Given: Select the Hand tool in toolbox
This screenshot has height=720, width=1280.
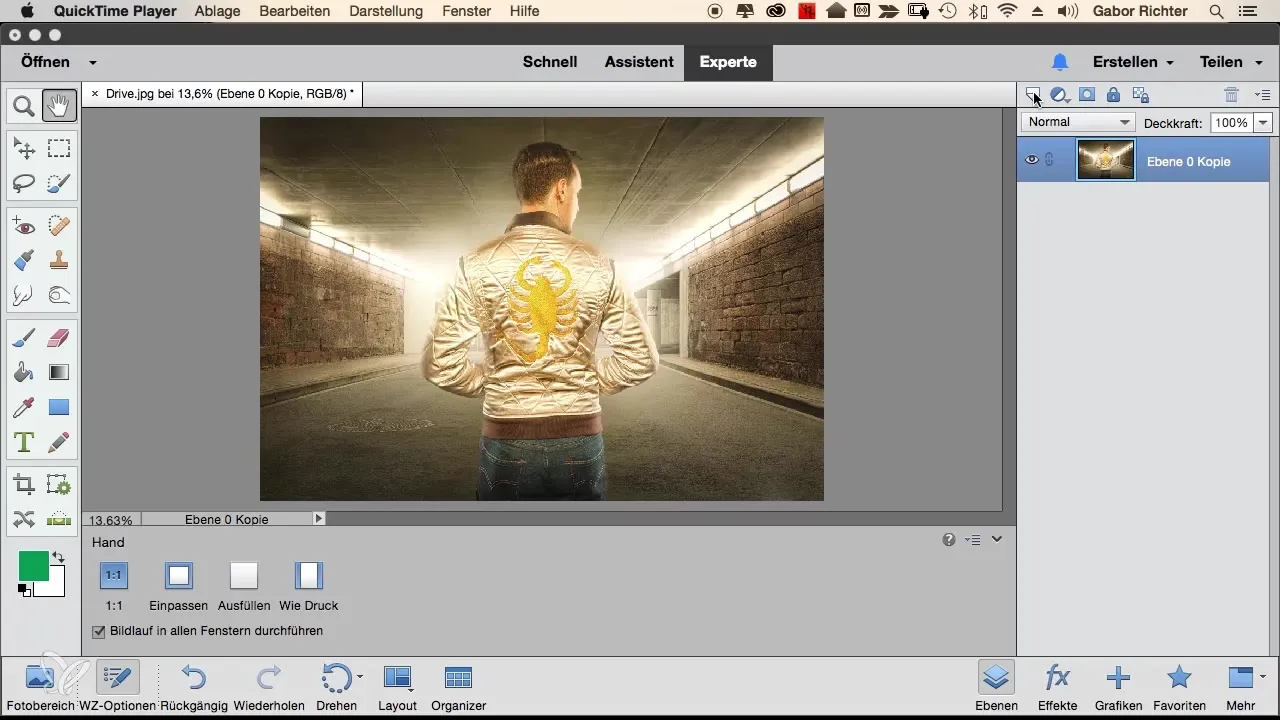Looking at the screenshot, I should point(59,106).
